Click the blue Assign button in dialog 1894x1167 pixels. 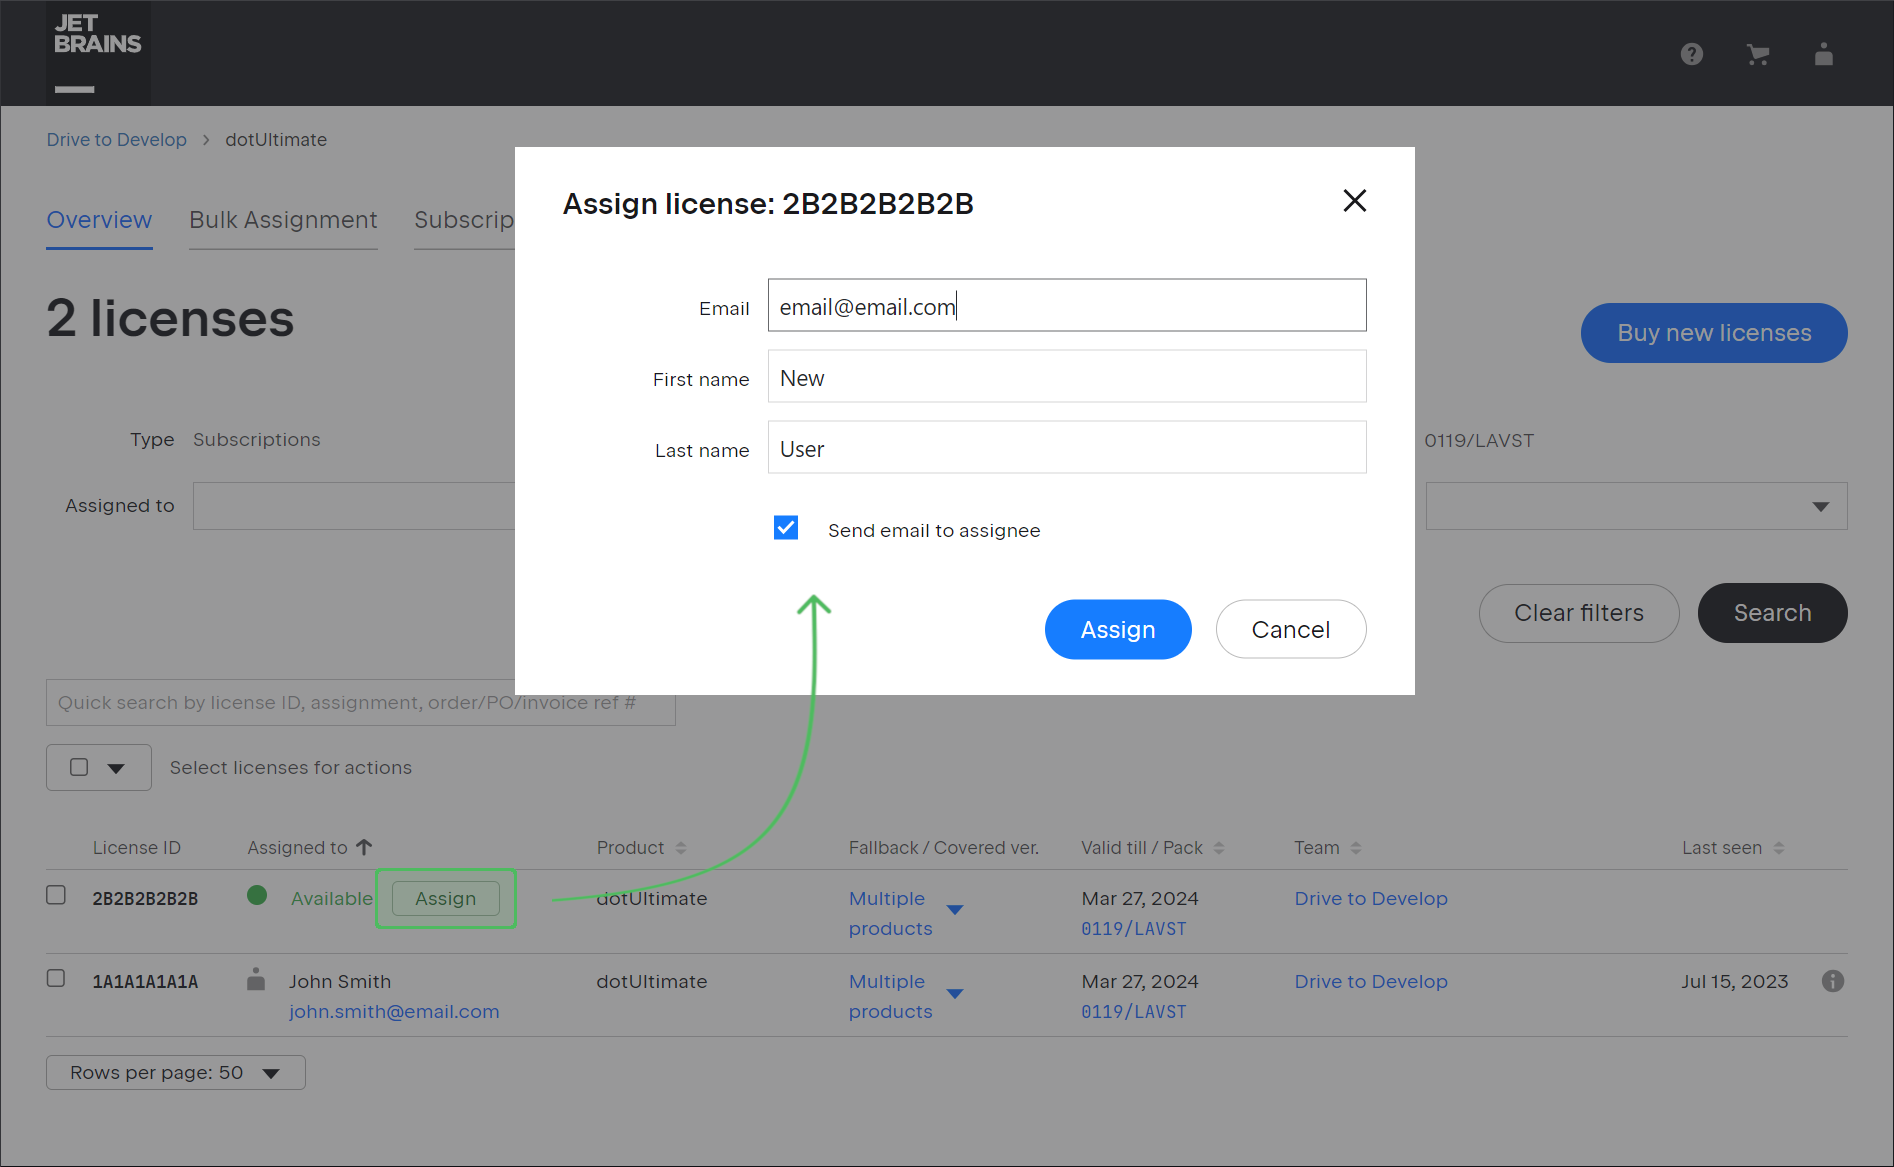(1118, 629)
